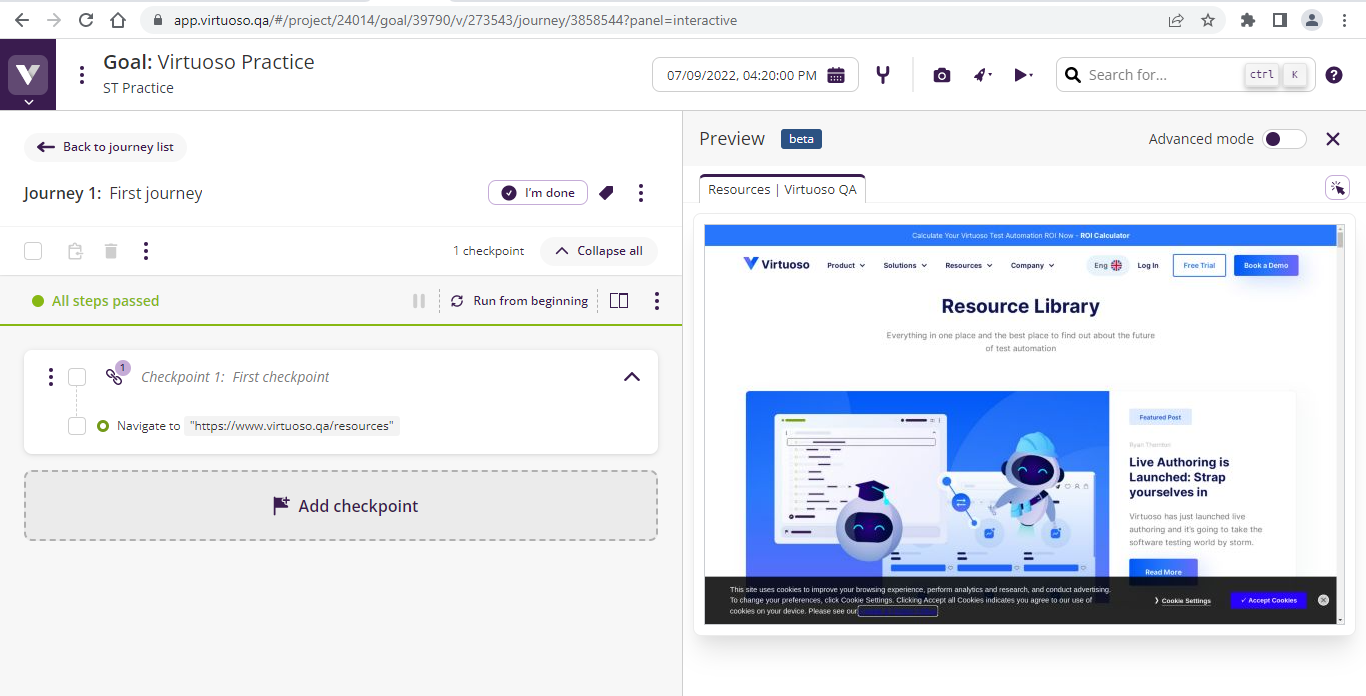This screenshot has height=696, width=1366.
Task: Open the run play dropdown in header
Action: 1023,75
